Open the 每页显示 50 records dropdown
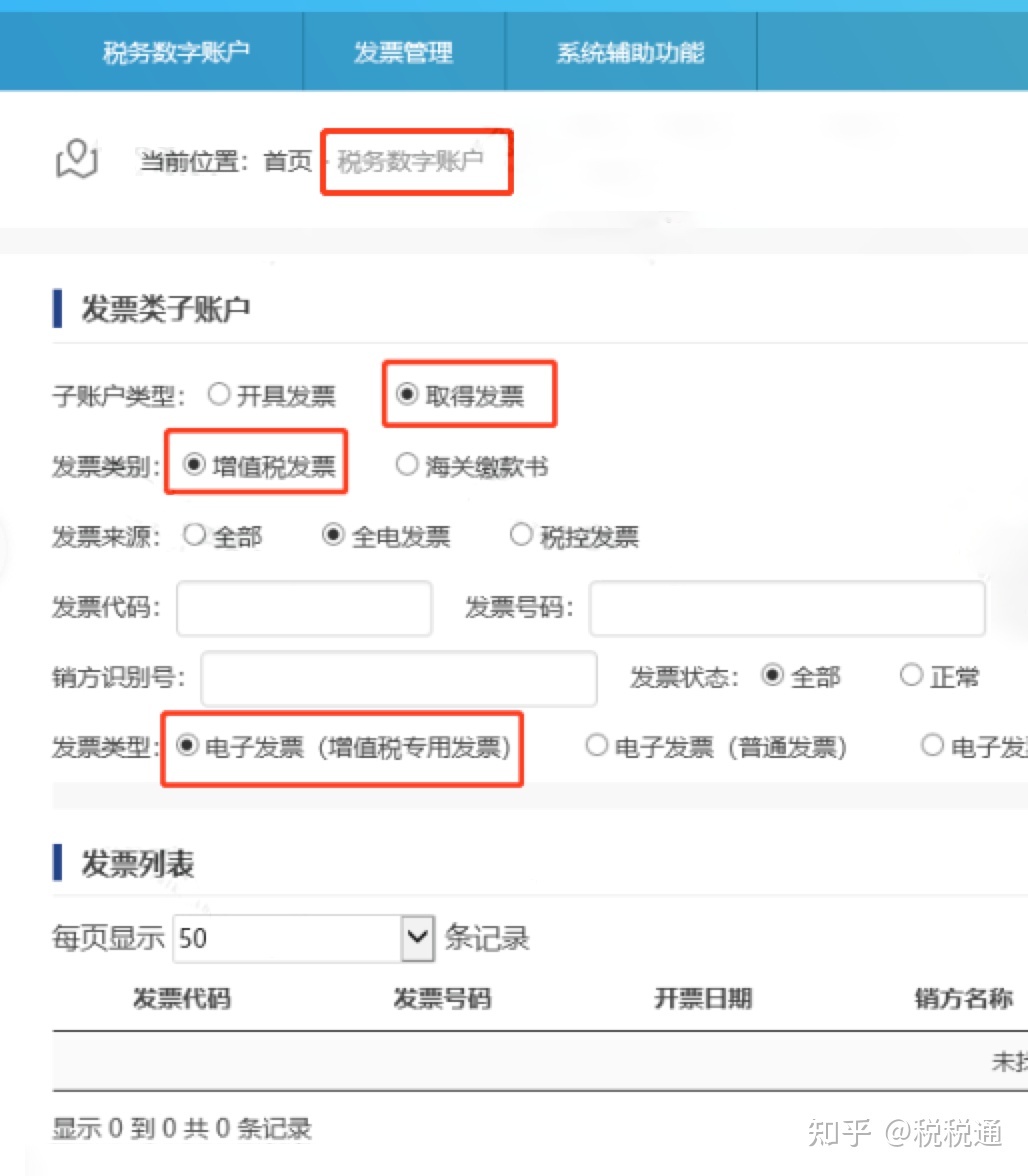This screenshot has height=1176, width=1028. pos(304,938)
